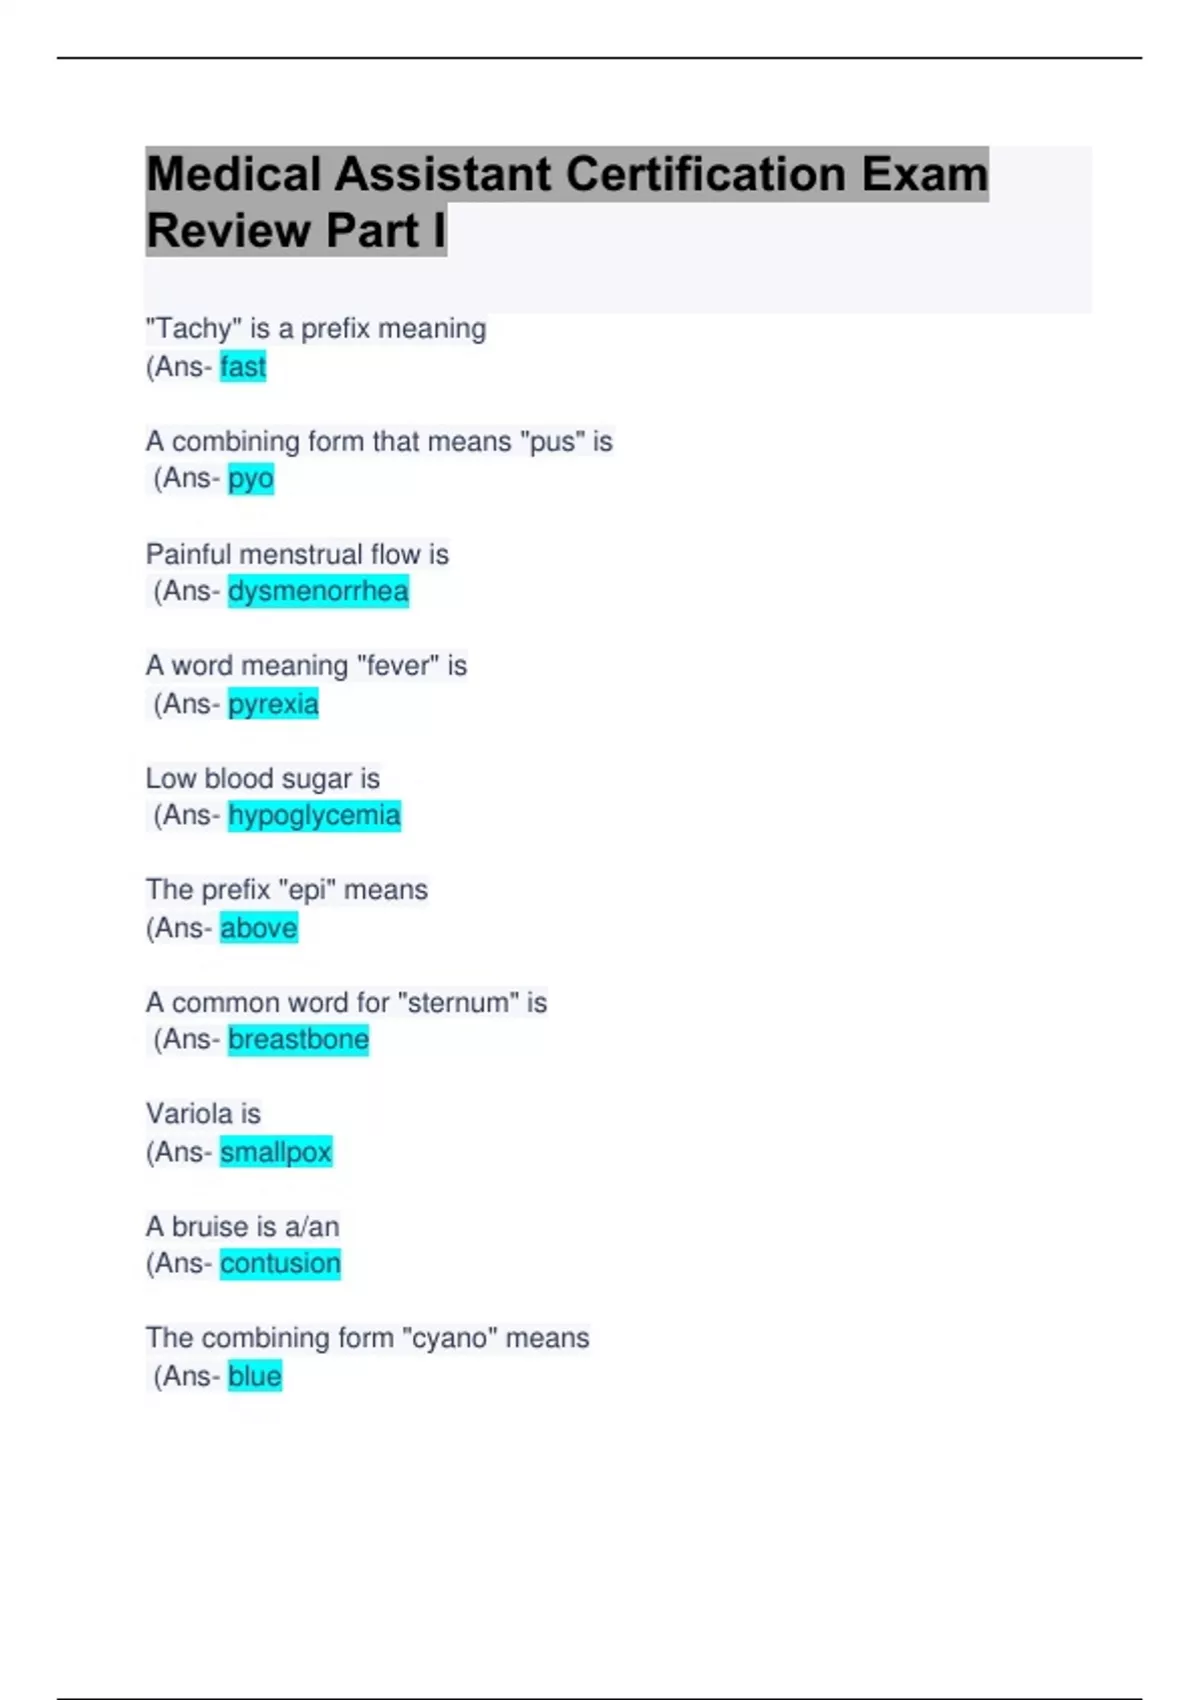Select the highlighted word 'pyrexia'
1200x1700 pixels.
pos(273,704)
